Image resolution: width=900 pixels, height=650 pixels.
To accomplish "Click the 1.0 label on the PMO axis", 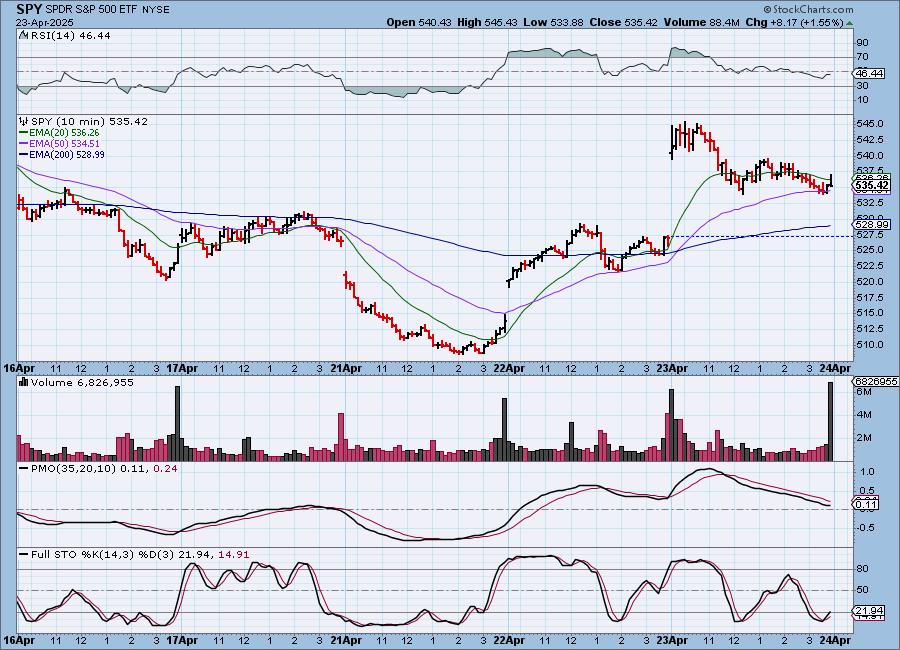I will coord(867,471).
